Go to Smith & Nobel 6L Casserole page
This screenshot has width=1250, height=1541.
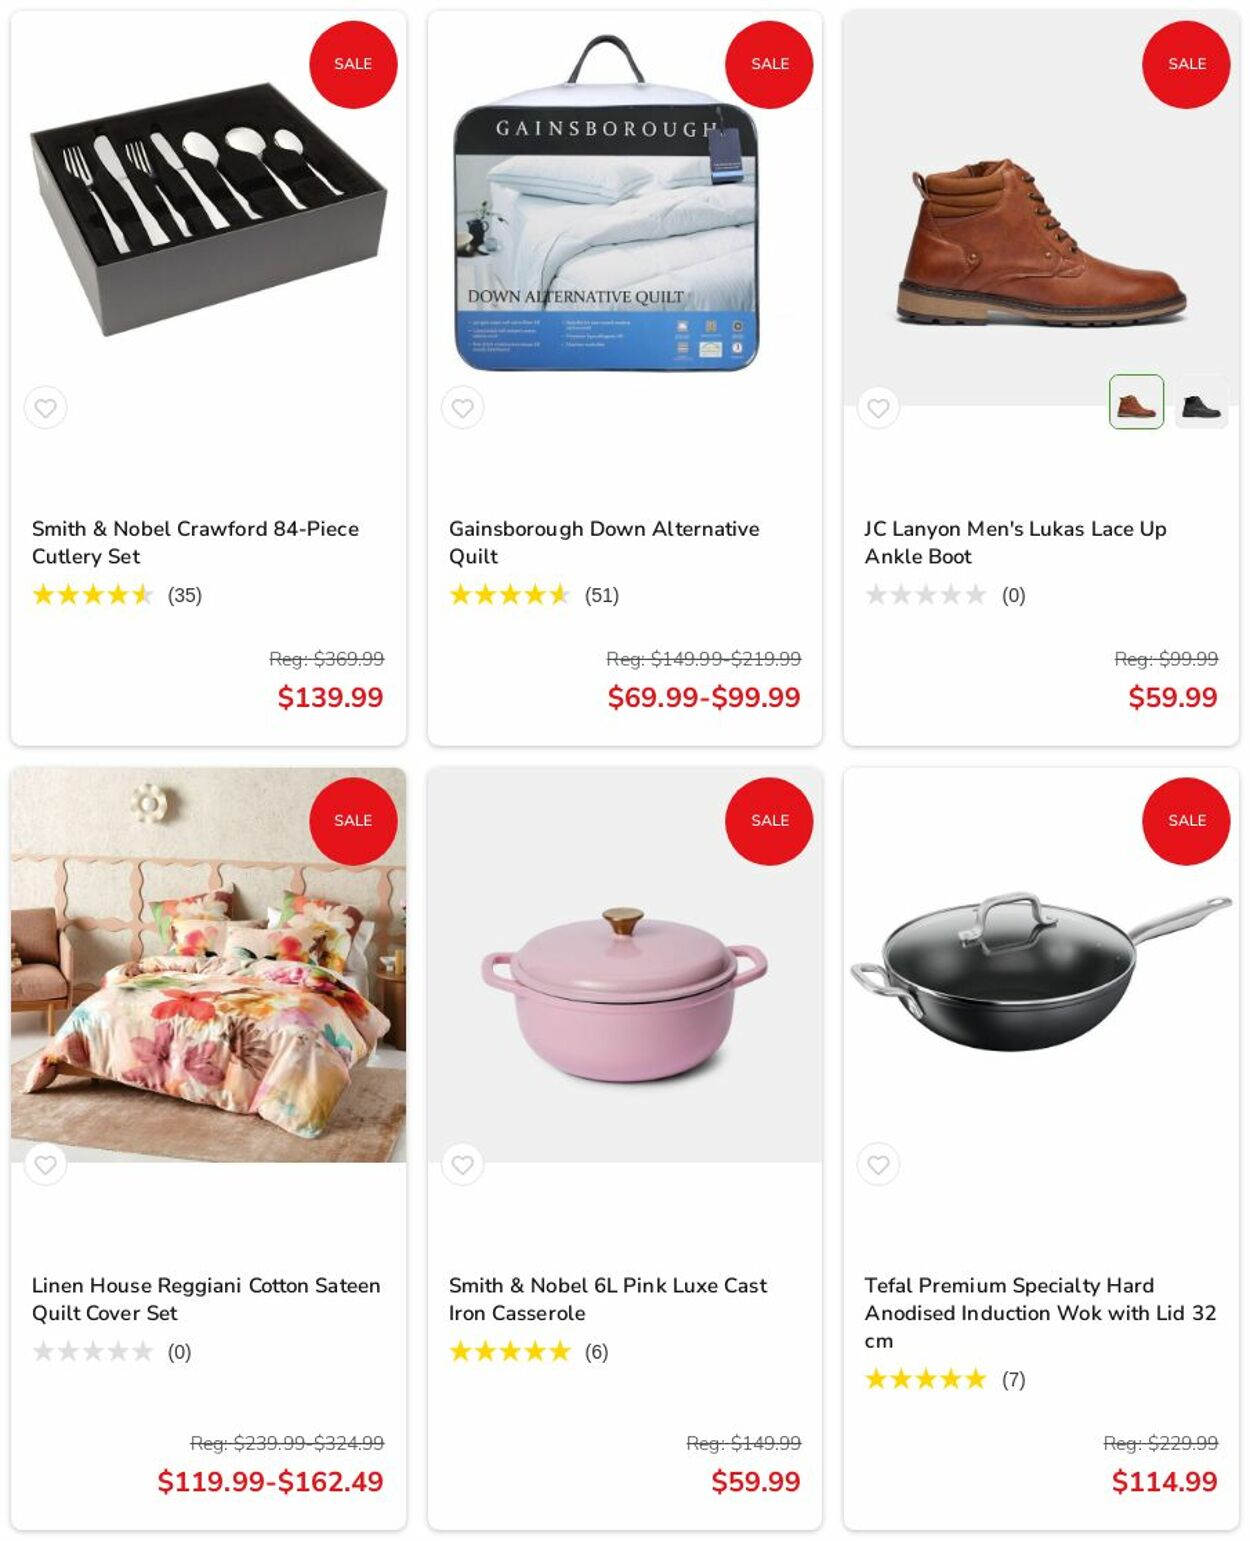(x=607, y=1299)
